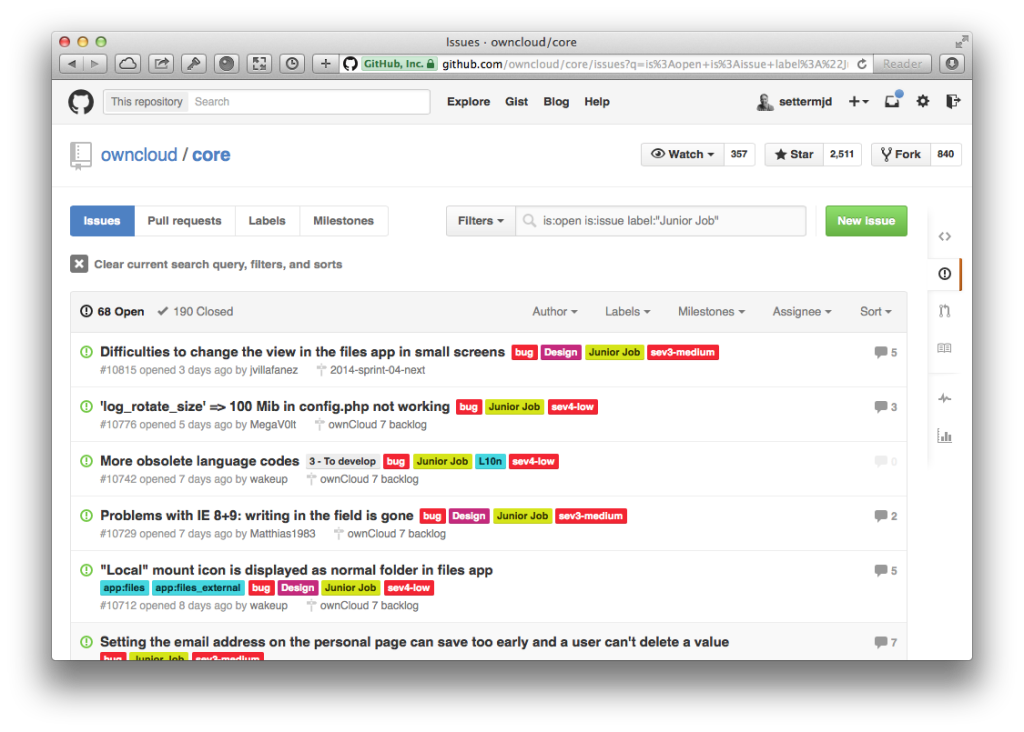Click the Safari address bar URL
The width and height of the screenshot is (1024, 732).
pyautogui.click(x=645, y=64)
